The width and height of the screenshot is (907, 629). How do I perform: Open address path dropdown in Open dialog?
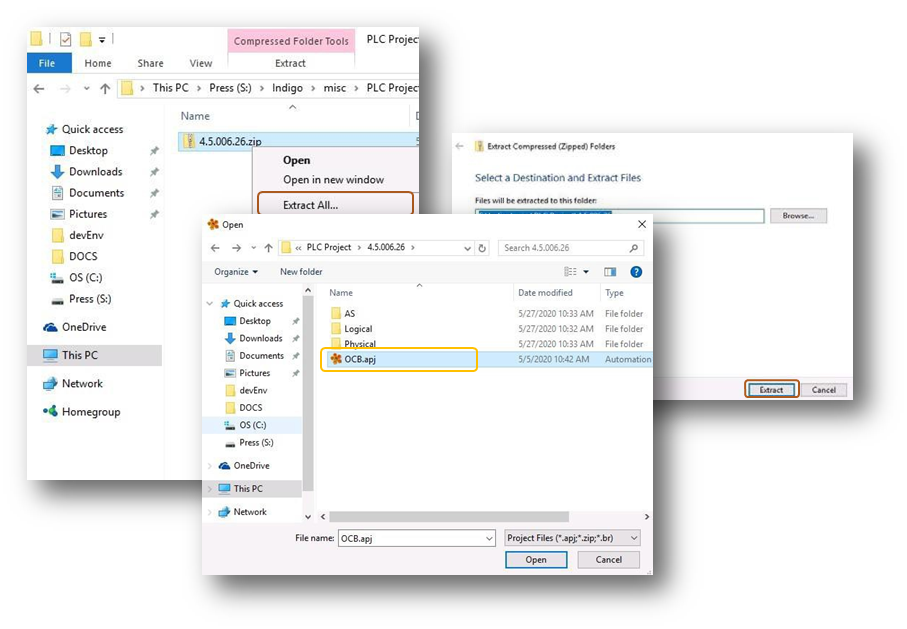(x=467, y=248)
